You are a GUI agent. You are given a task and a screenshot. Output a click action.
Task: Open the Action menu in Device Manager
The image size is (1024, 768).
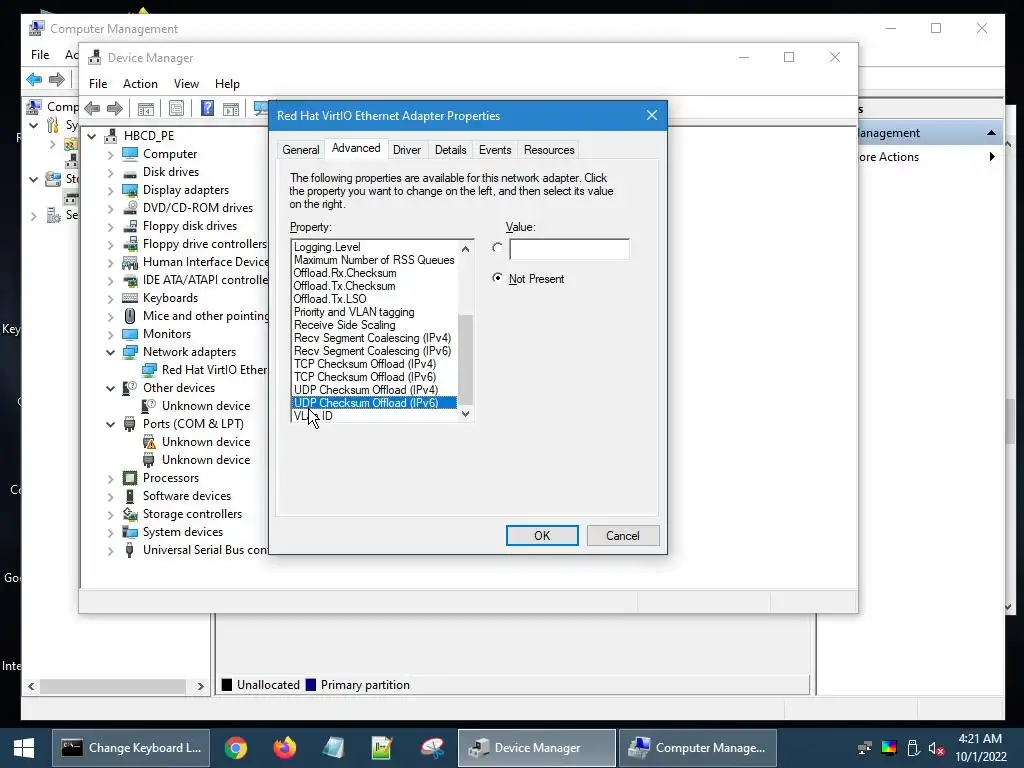point(140,84)
